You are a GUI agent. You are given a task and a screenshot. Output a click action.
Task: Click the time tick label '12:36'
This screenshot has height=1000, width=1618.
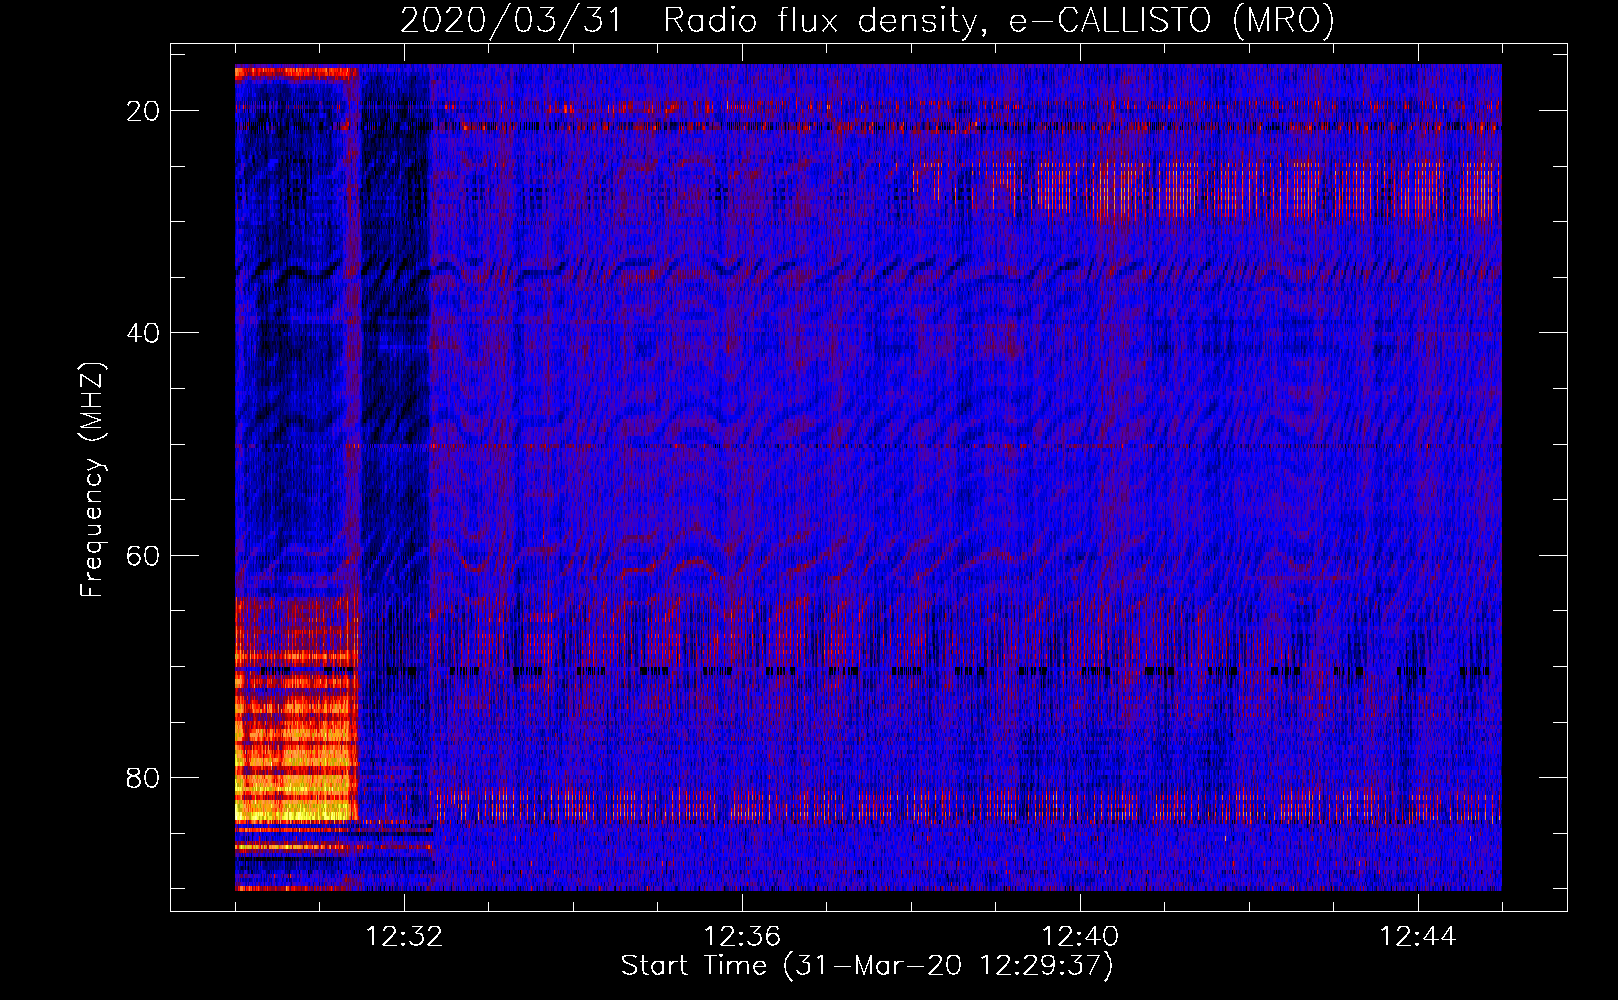742,937
